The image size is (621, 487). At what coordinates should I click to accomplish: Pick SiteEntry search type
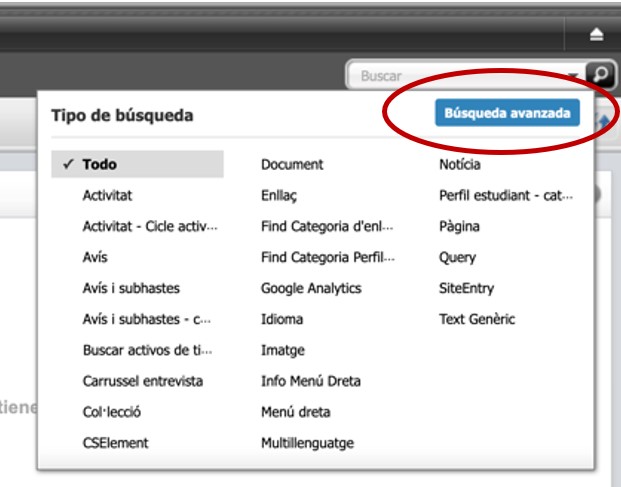coord(466,288)
